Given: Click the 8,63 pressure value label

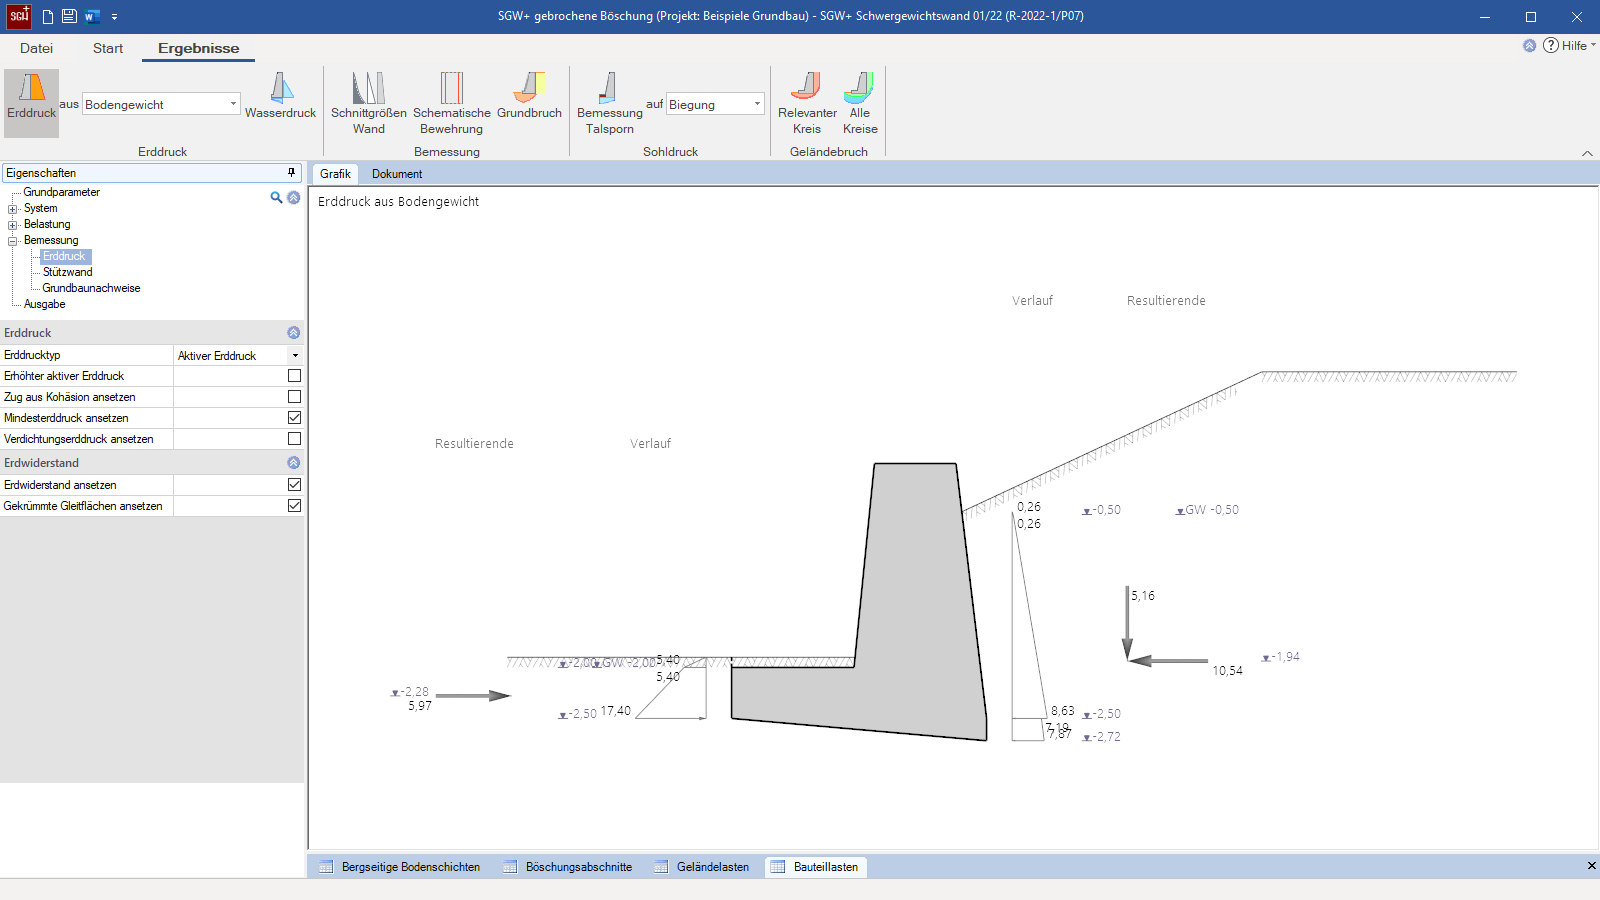Looking at the screenshot, I should pos(1062,711).
